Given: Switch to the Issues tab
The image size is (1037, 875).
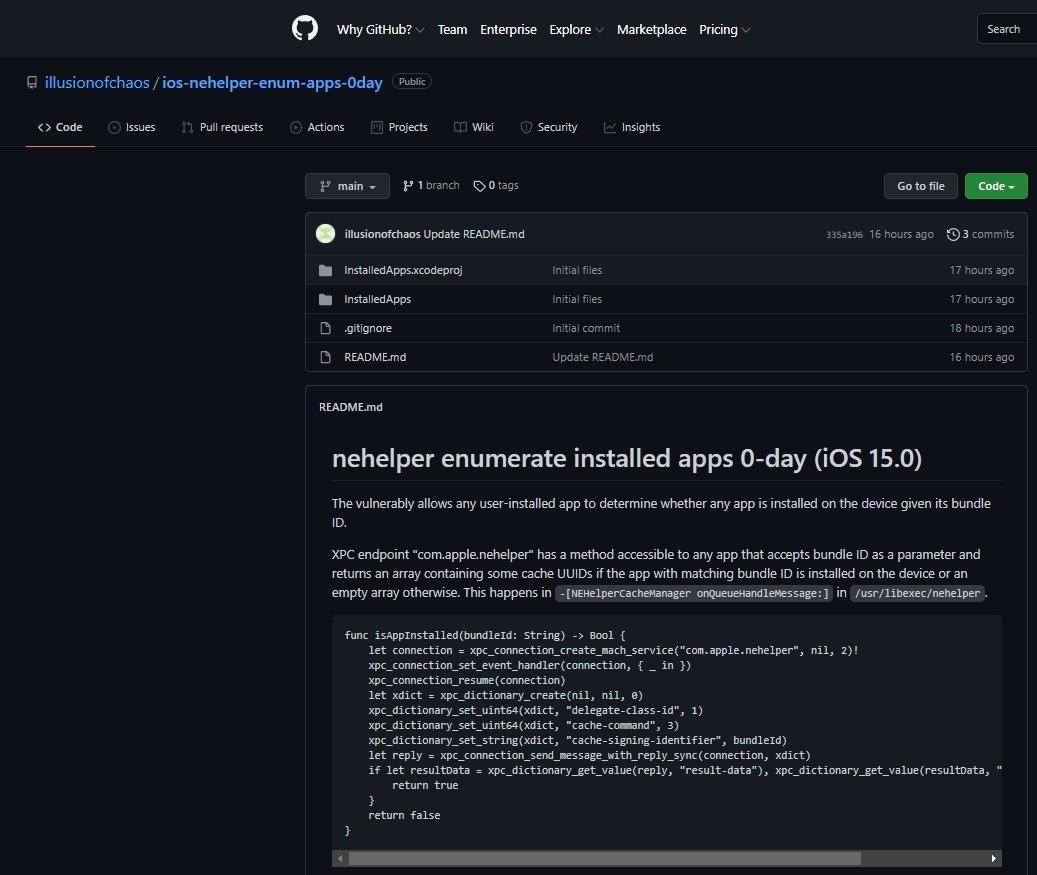Looking at the screenshot, I should [132, 127].
